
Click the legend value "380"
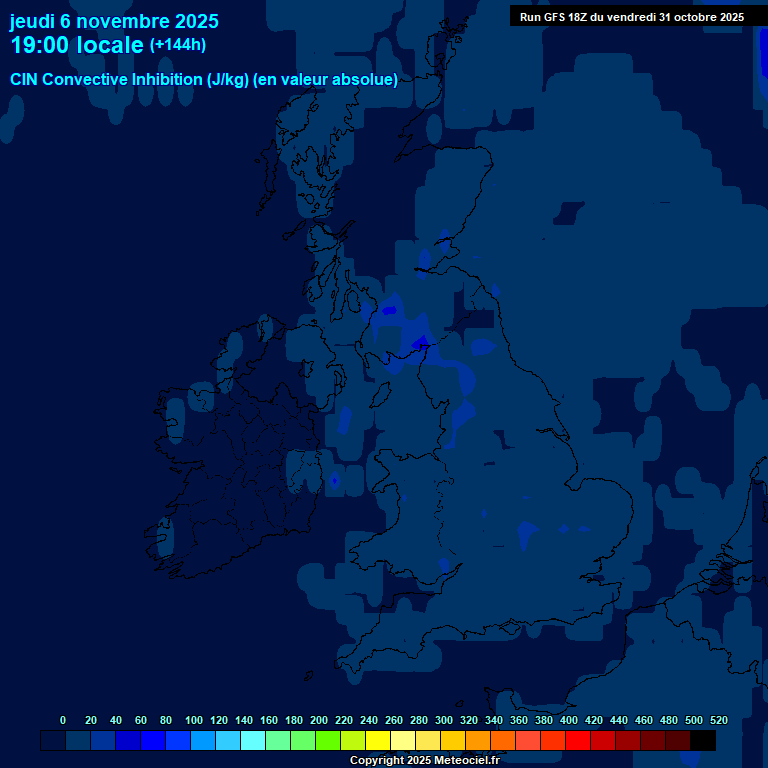(x=544, y=720)
